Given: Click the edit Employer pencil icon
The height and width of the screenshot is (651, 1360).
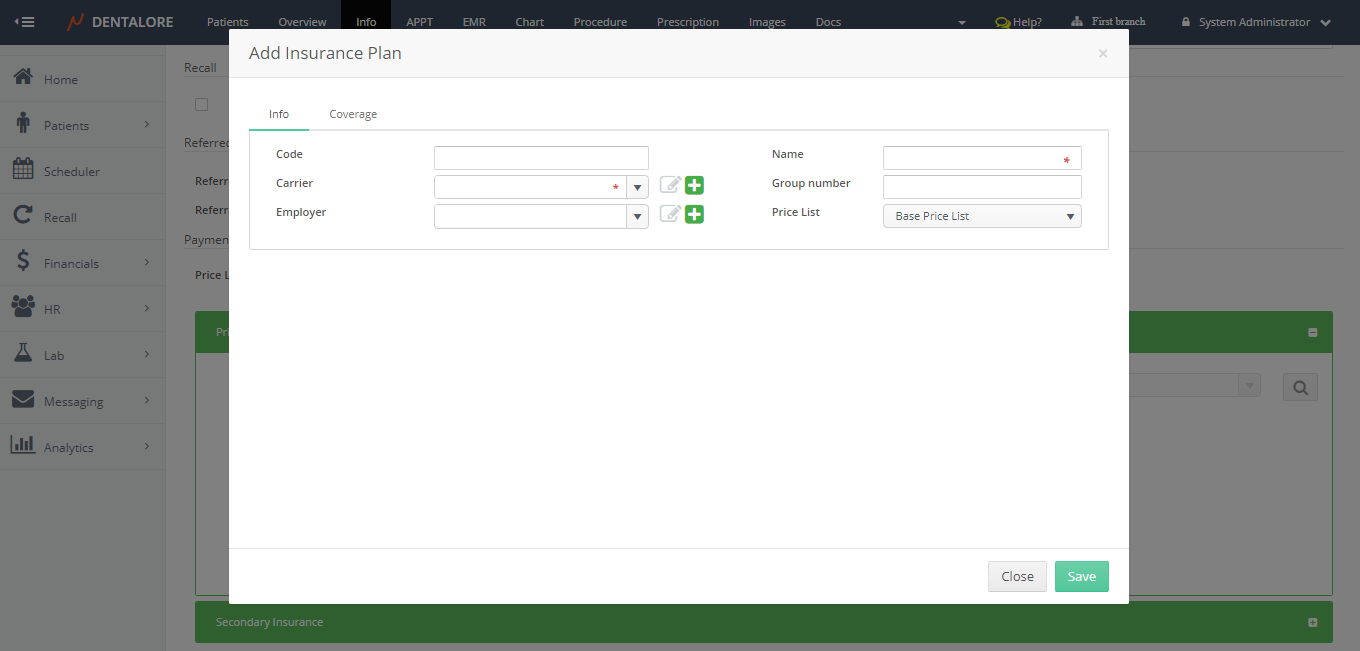Looking at the screenshot, I should point(670,214).
